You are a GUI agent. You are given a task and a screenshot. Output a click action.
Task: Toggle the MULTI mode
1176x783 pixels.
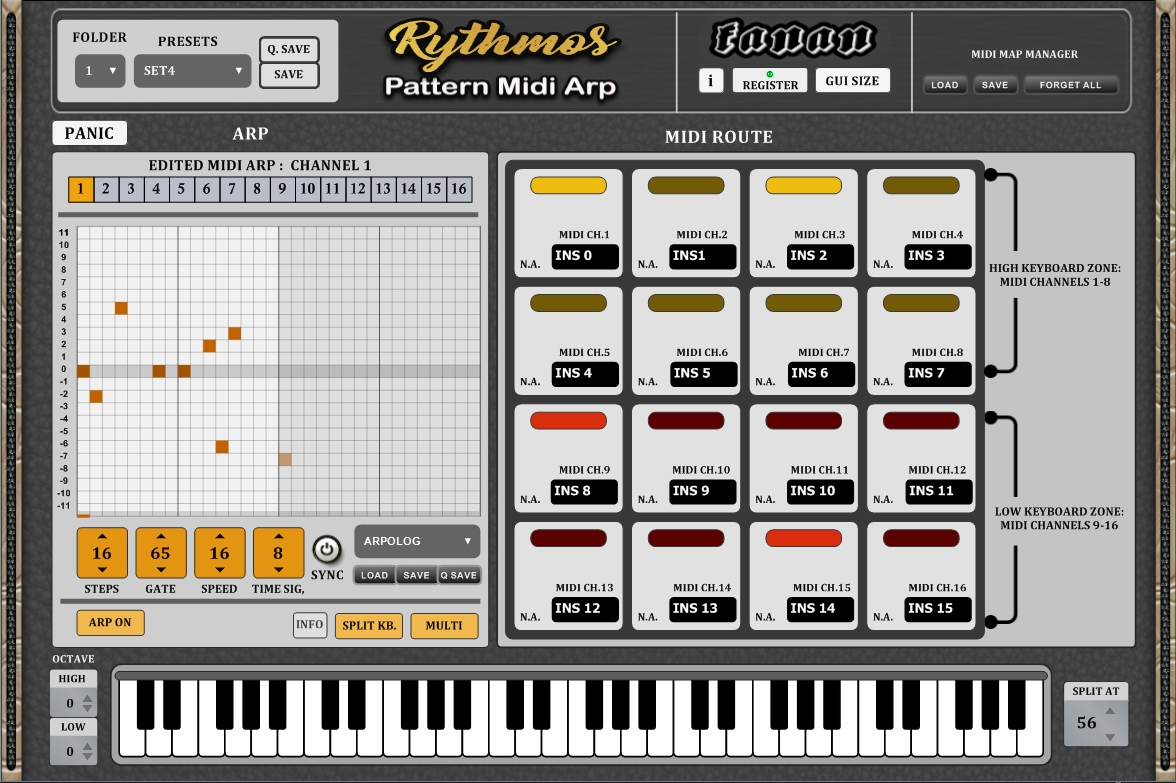[x=444, y=625]
